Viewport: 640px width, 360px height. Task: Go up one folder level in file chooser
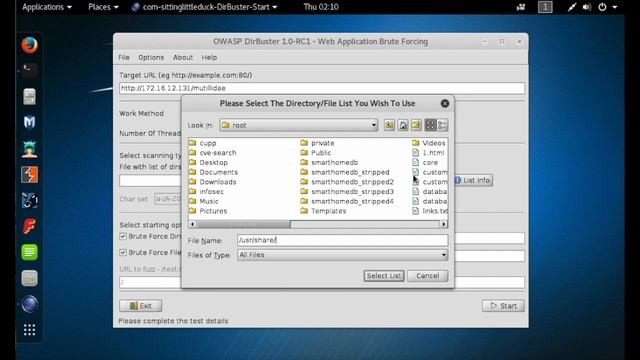click(389, 125)
